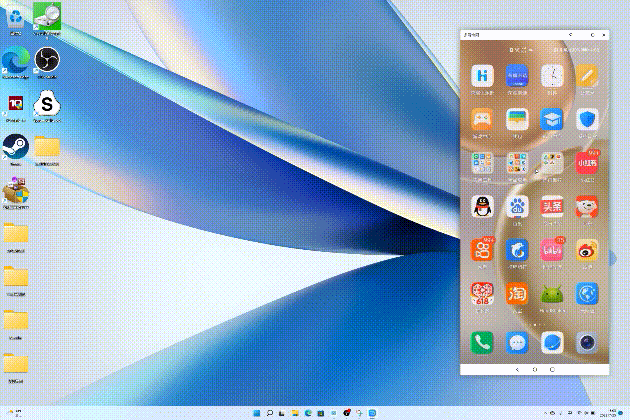Viewport: 630px width, 420px height.
Task: Launch the Baidu paw app
Action: [x=518, y=205]
